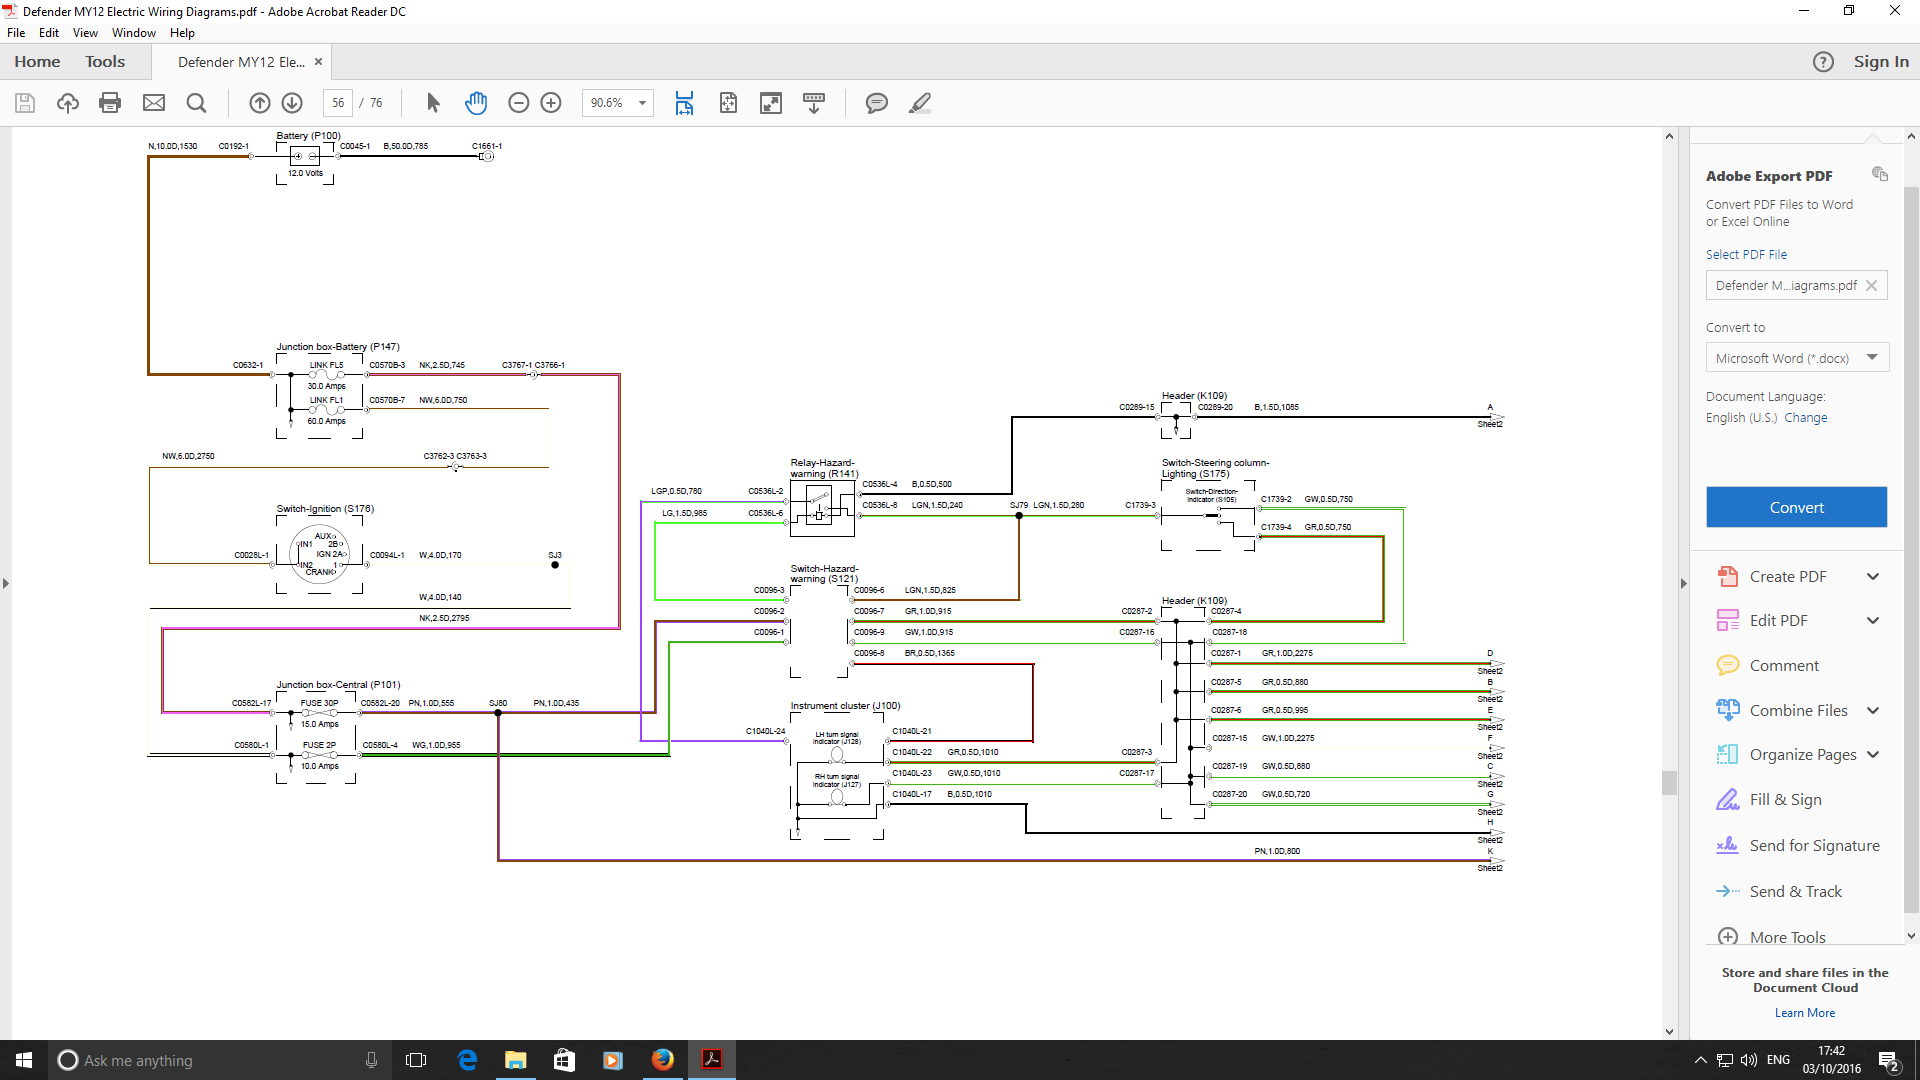The height and width of the screenshot is (1080, 1920).
Task: Expand Combine Files chevron
Action: click(1873, 711)
